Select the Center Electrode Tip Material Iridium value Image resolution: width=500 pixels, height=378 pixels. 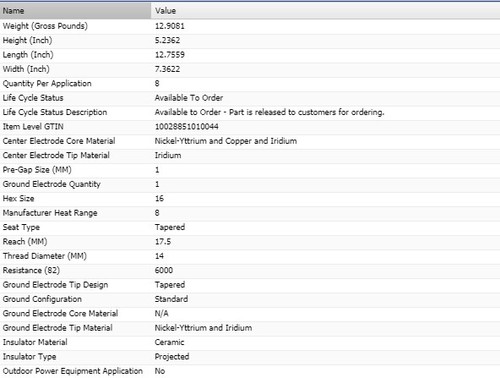pyautogui.click(x=168, y=155)
